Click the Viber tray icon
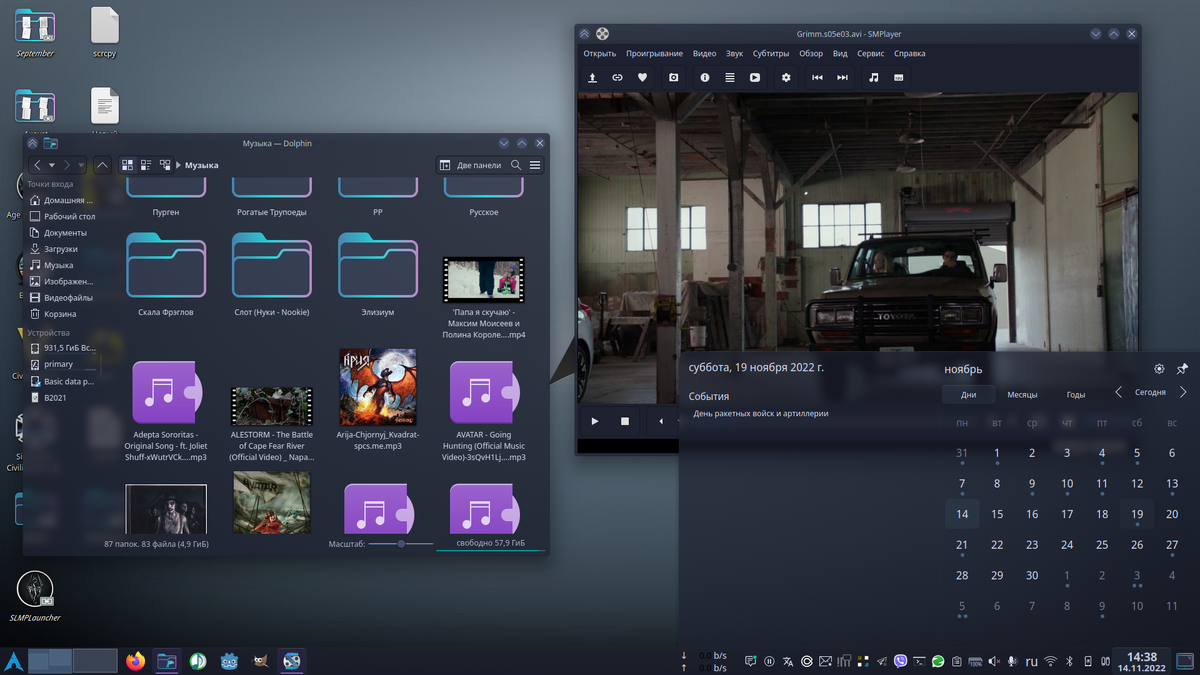 (x=901, y=661)
